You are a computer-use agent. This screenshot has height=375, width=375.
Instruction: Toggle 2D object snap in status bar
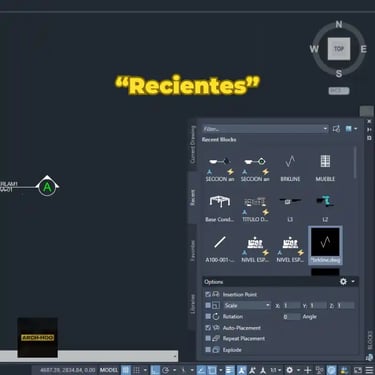click(212, 370)
